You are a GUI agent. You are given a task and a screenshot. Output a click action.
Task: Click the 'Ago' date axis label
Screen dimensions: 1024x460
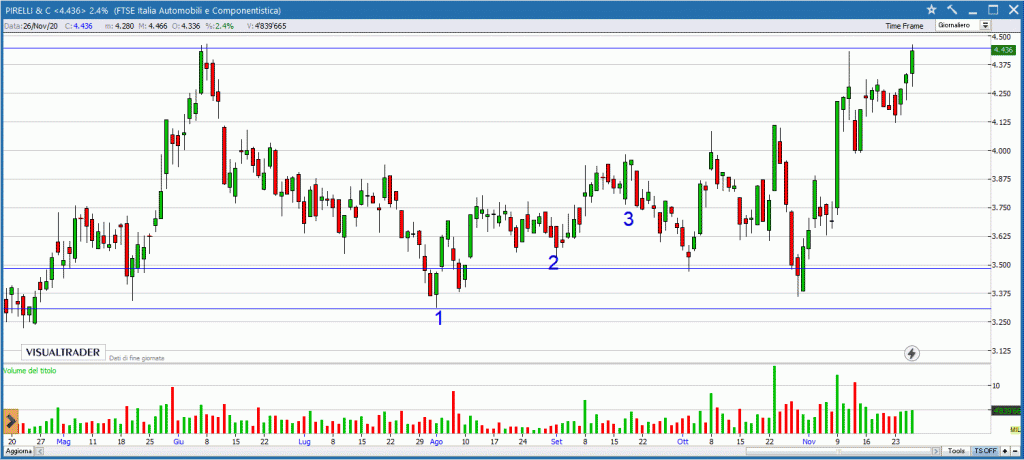click(x=437, y=442)
